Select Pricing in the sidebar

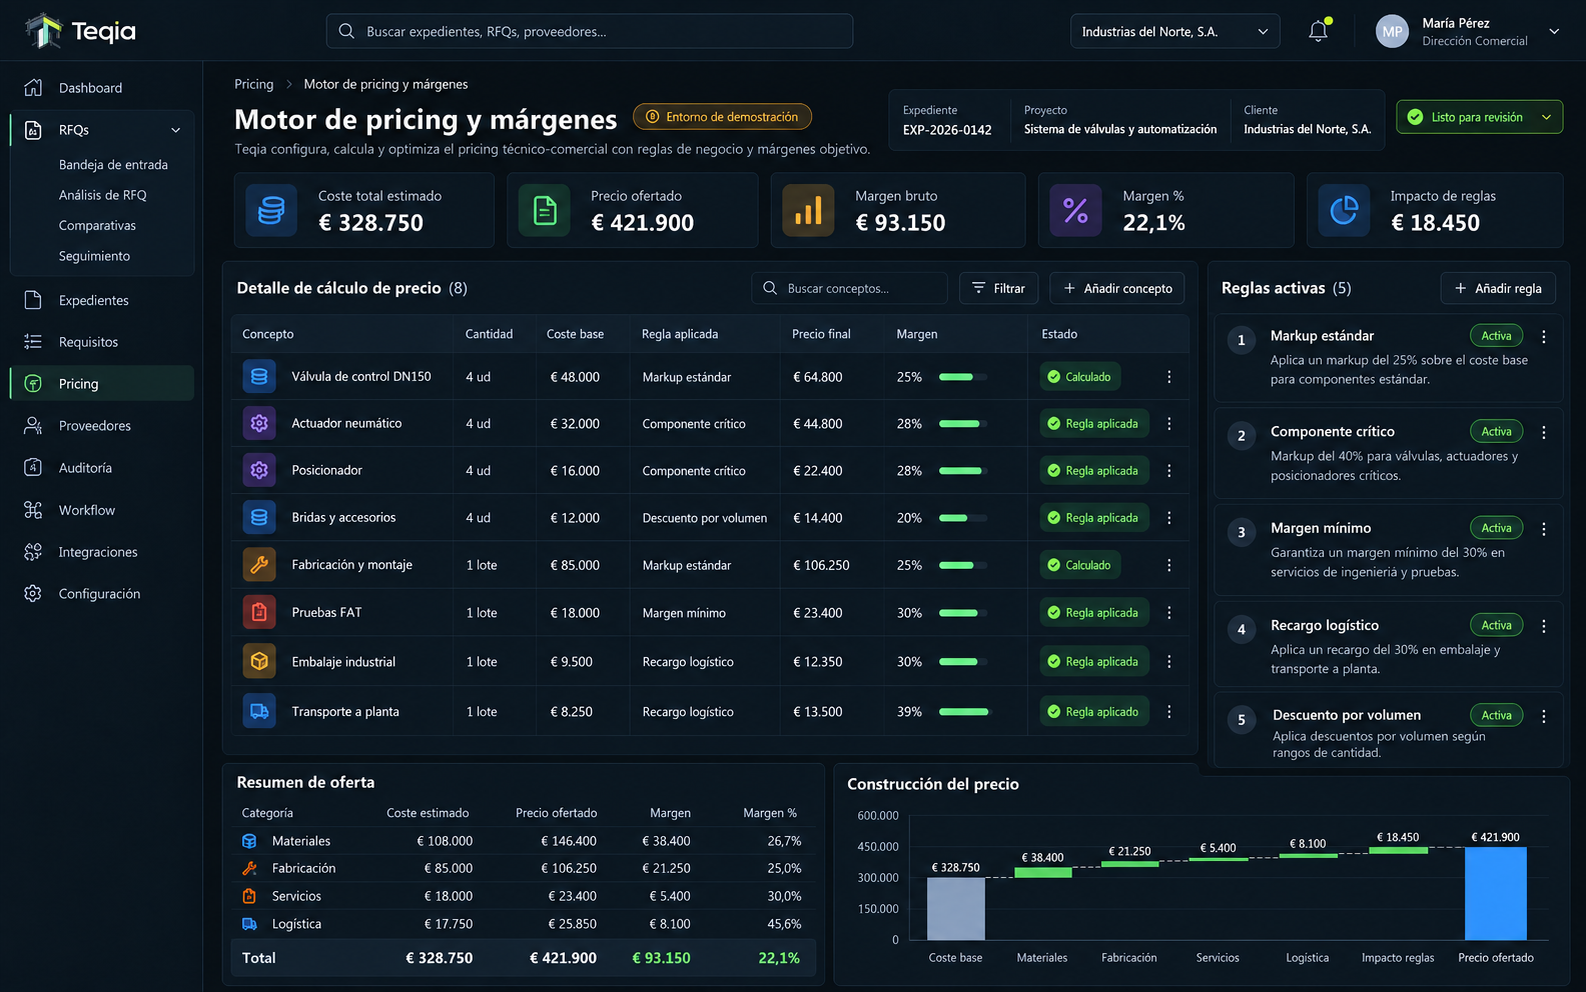[x=102, y=384]
